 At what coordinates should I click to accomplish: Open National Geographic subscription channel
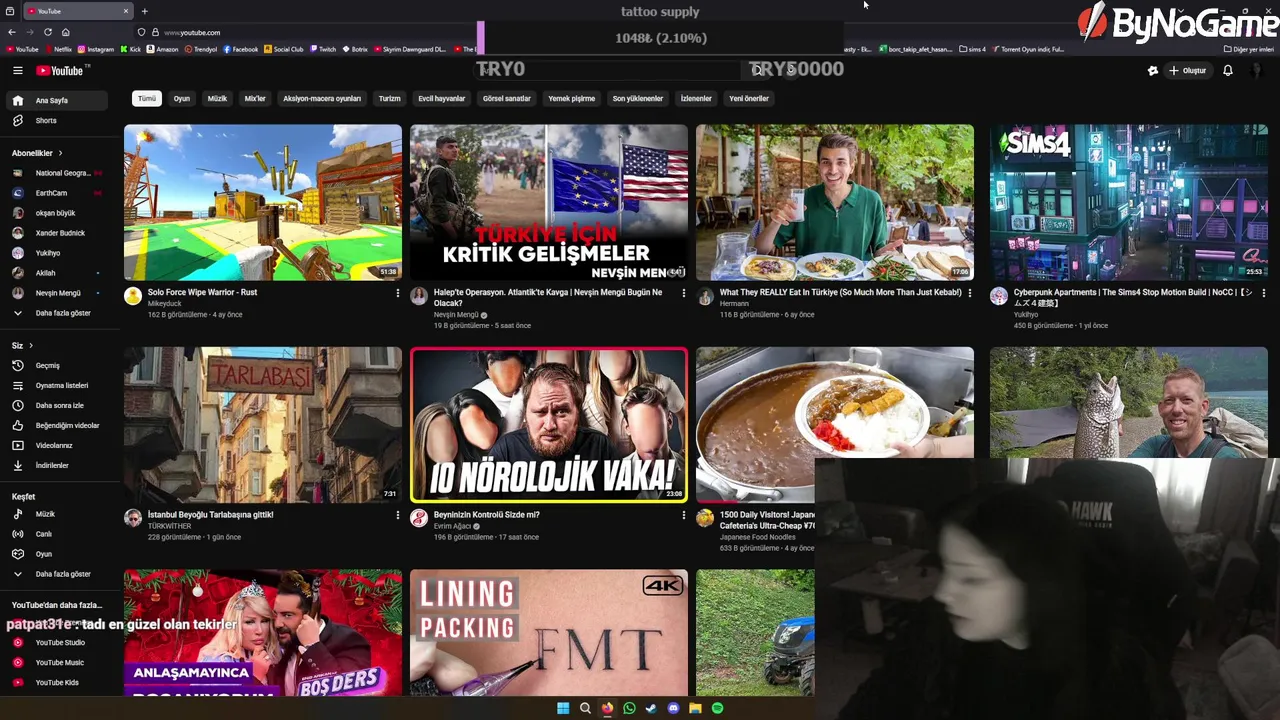[x=56, y=173]
